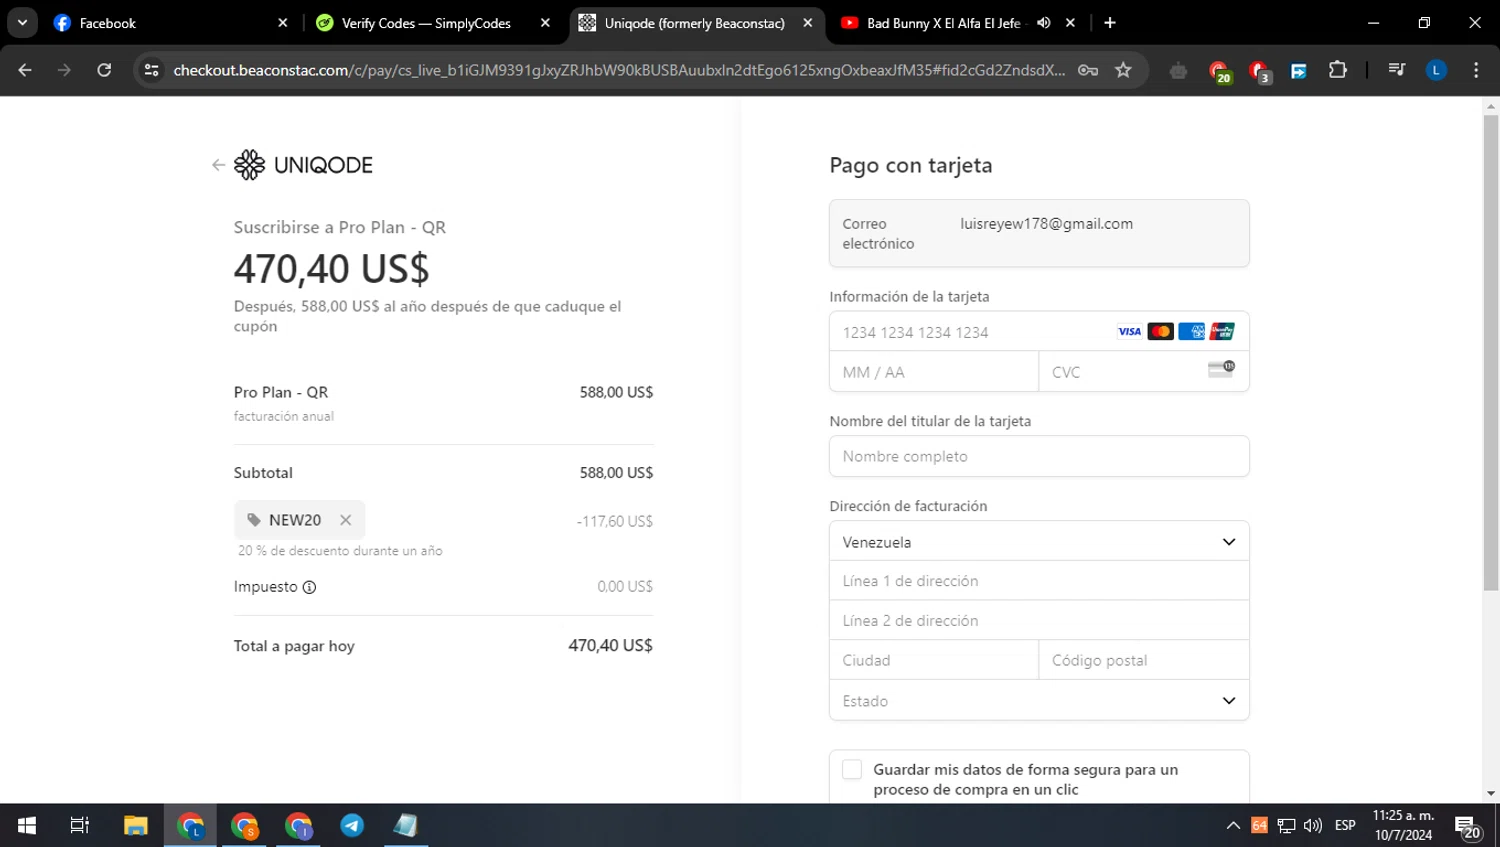This screenshot has height=847, width=1500.
Task: Click the page vertical scrollbar
Action: [x=1491, y=353]
